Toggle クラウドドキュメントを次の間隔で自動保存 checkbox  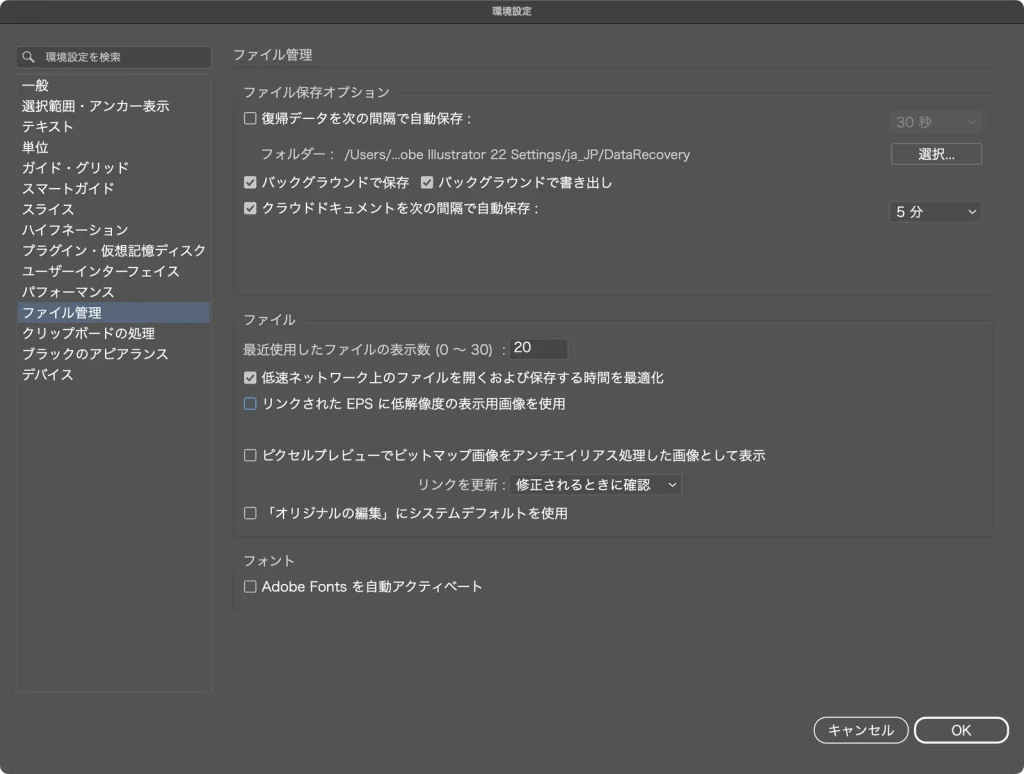click(x=250, y=208)
